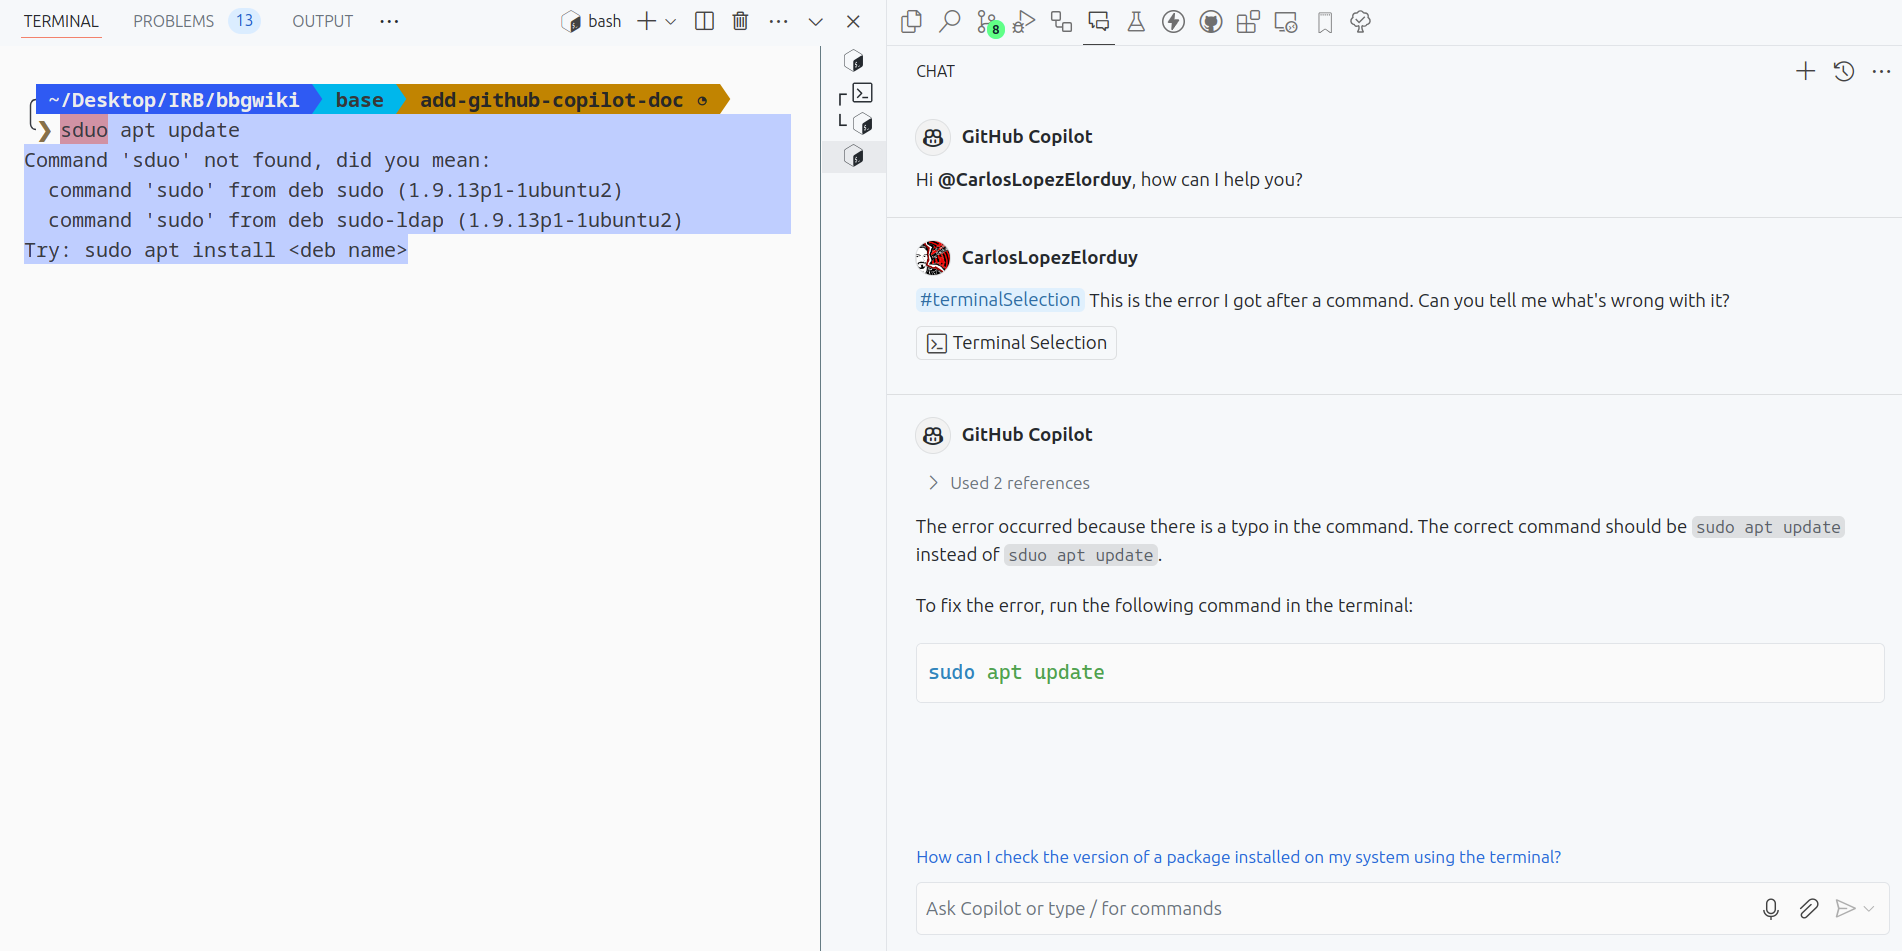1902x951 pixels.
Task: Open the connected-squares view icon
Action: 1061,21
